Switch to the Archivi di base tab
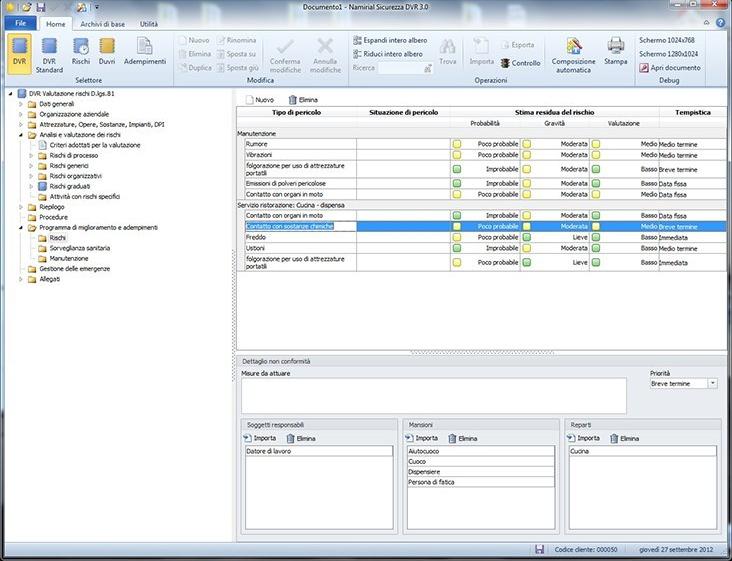 (102, 23)
